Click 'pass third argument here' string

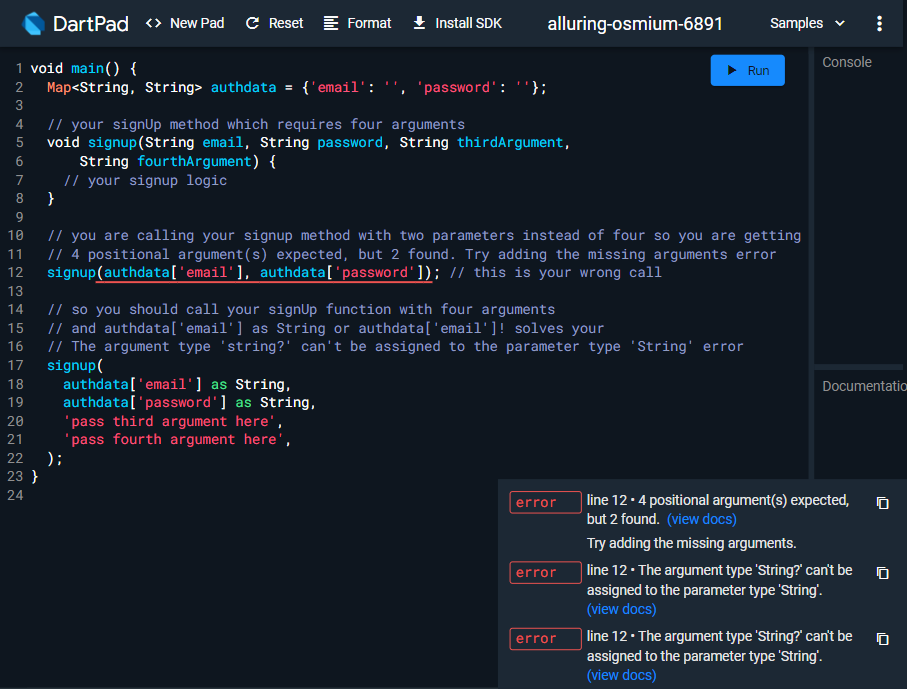coord(169,421)
